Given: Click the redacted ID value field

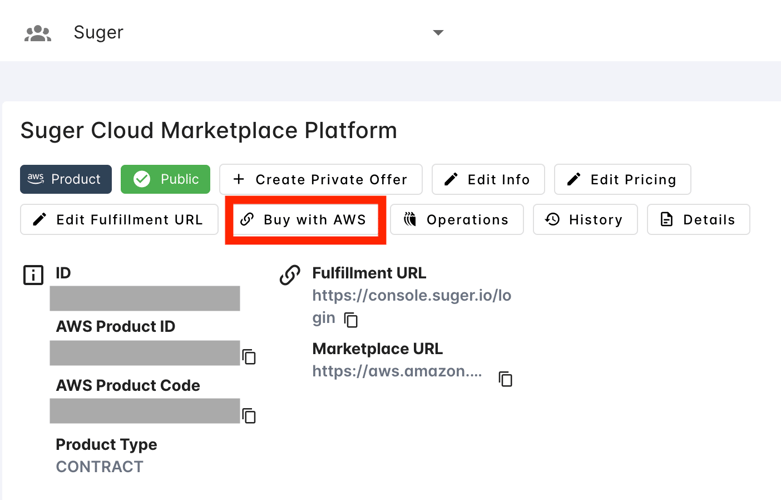Looking at the screenshot, I should coord(145,298).
